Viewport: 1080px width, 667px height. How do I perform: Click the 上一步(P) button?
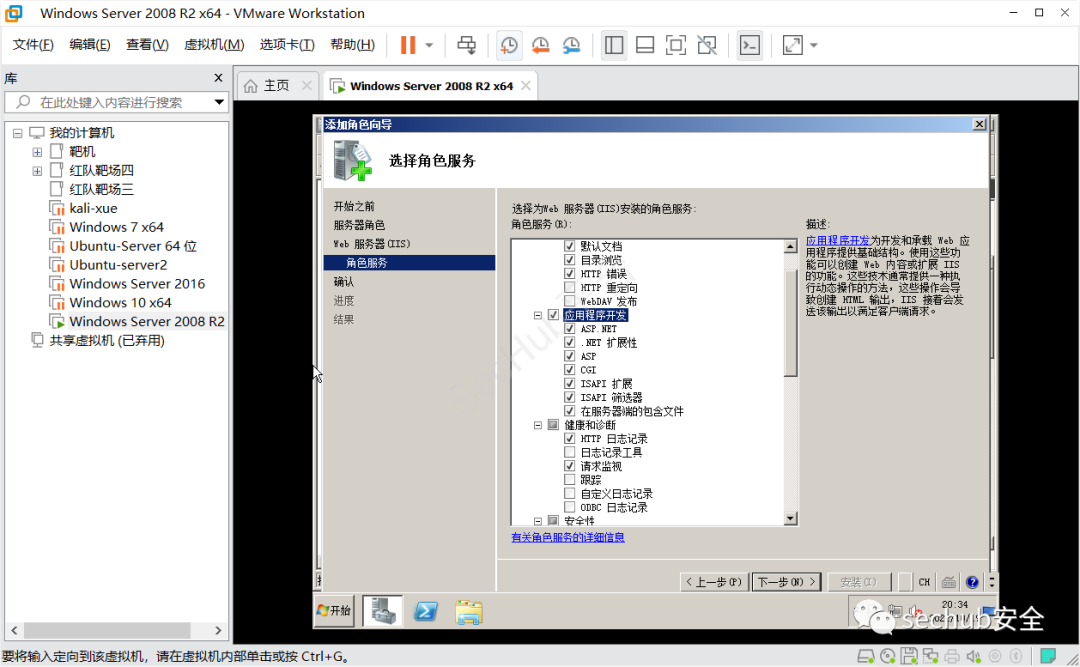pos(714,582)
